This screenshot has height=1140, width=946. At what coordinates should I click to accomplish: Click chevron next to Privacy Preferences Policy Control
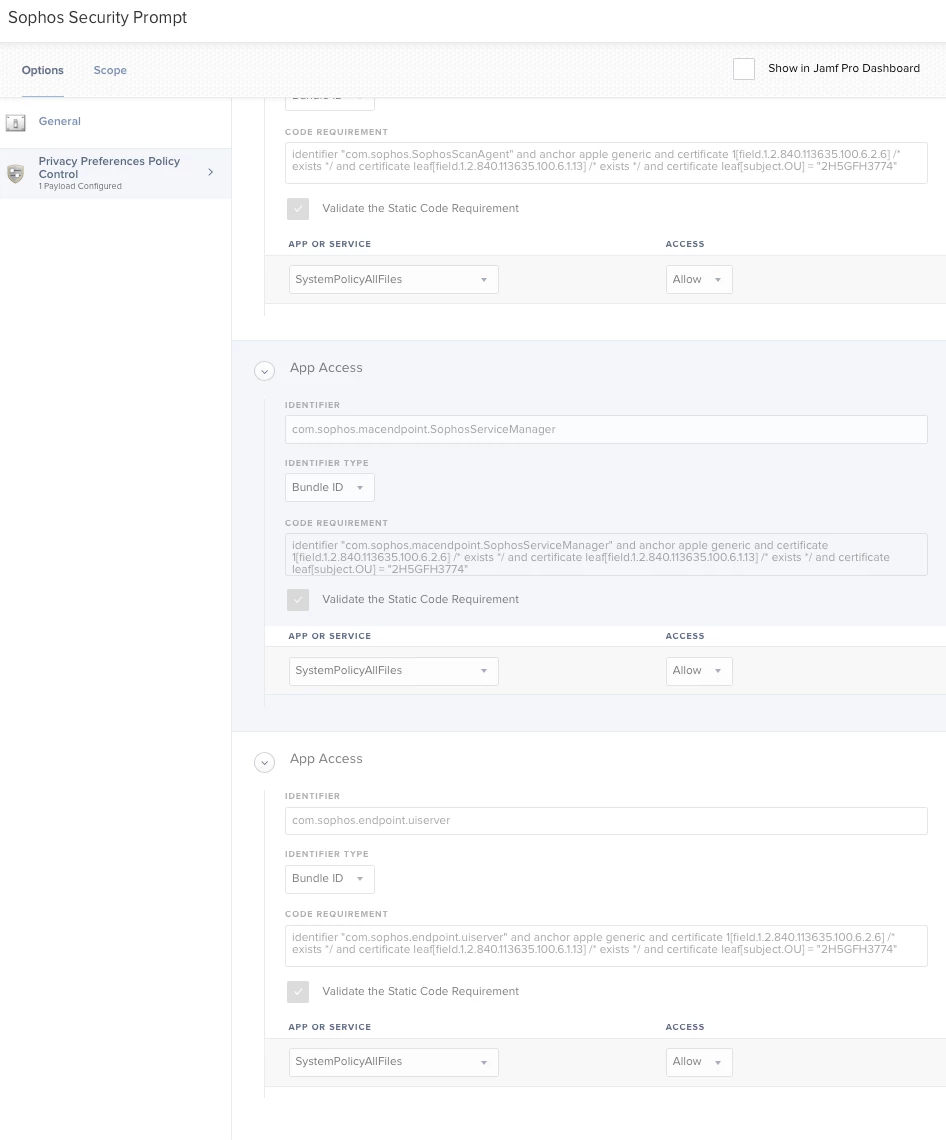click(211, 172)
